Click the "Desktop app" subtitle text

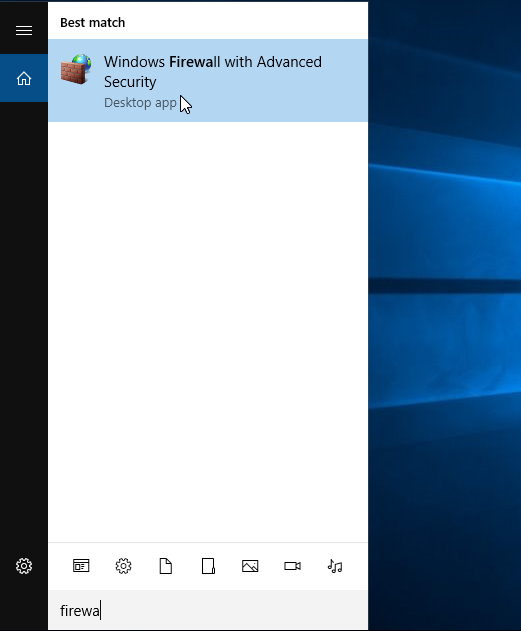point(140,103)
